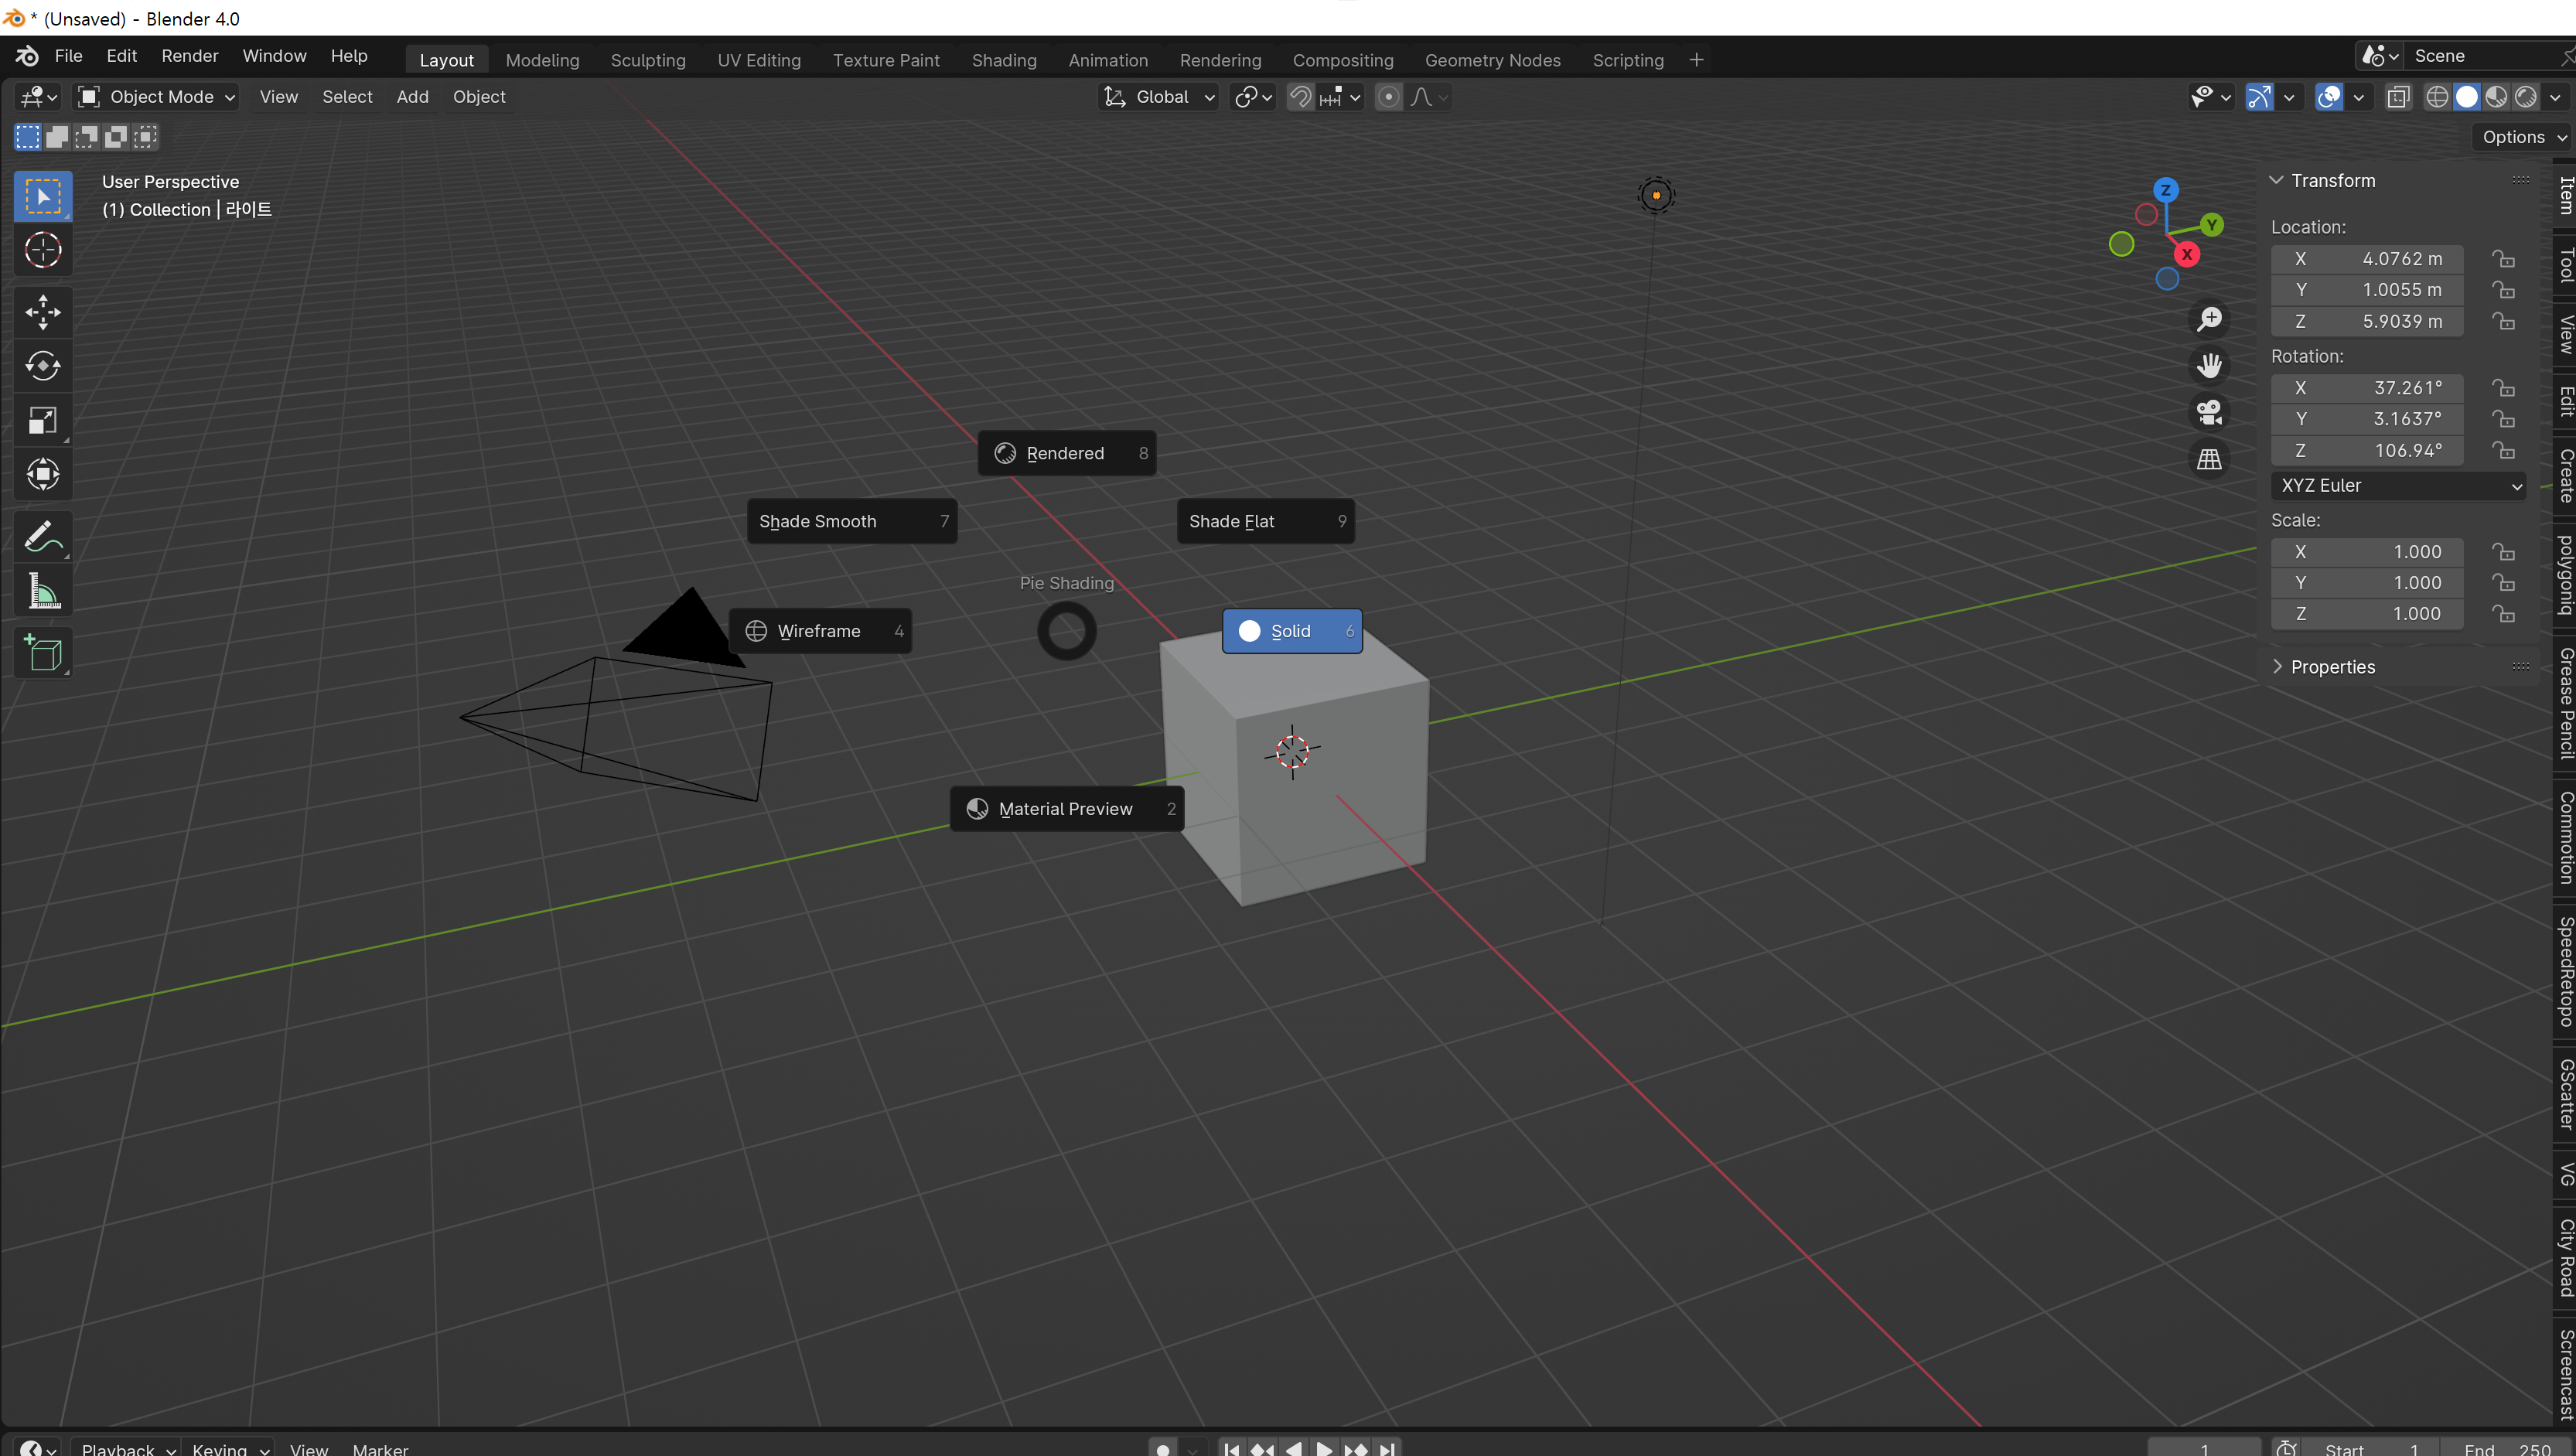
Task: Open the Tool sidebar tab
Action: click(x=2565, y=267)
